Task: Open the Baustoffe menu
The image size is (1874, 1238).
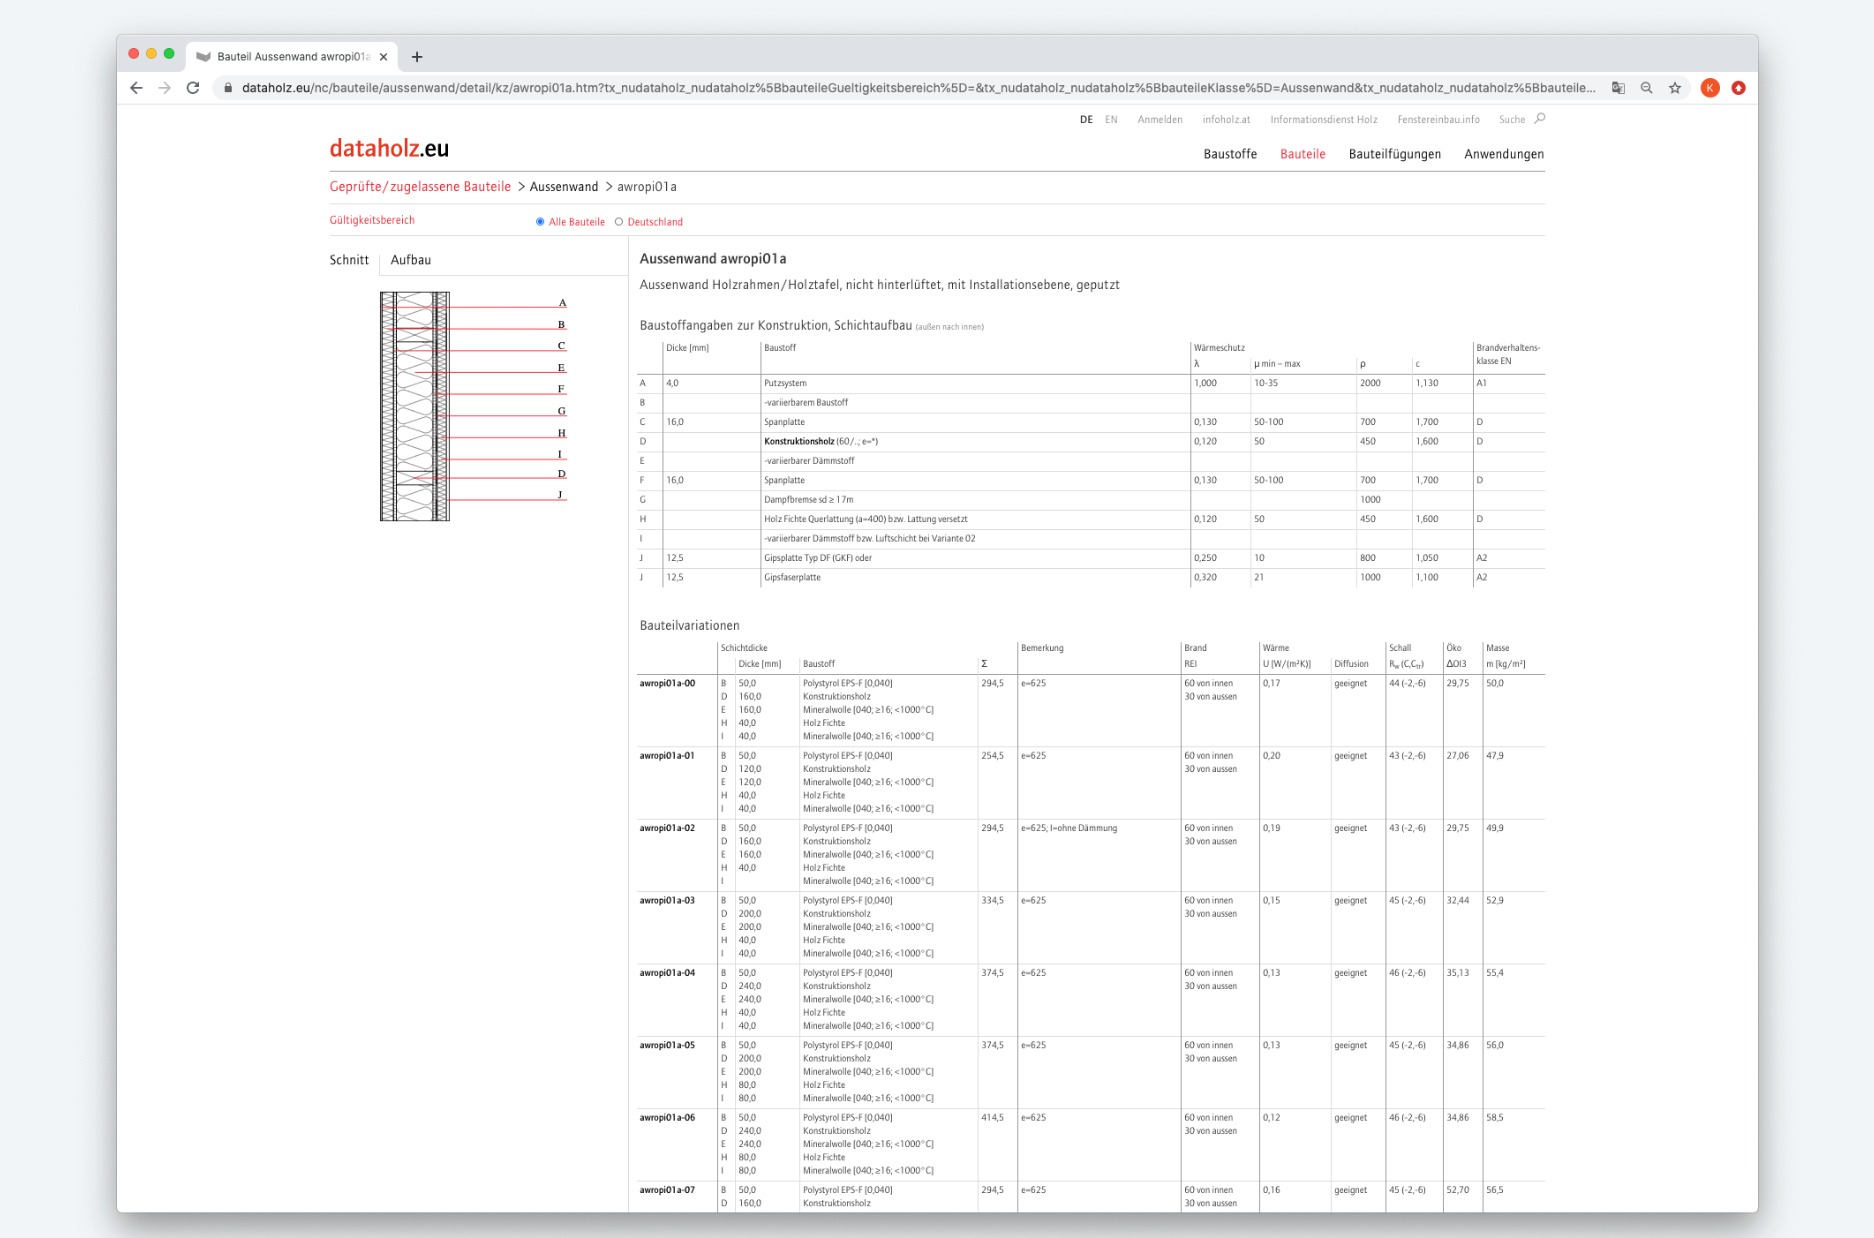Action: (1230, 154)
